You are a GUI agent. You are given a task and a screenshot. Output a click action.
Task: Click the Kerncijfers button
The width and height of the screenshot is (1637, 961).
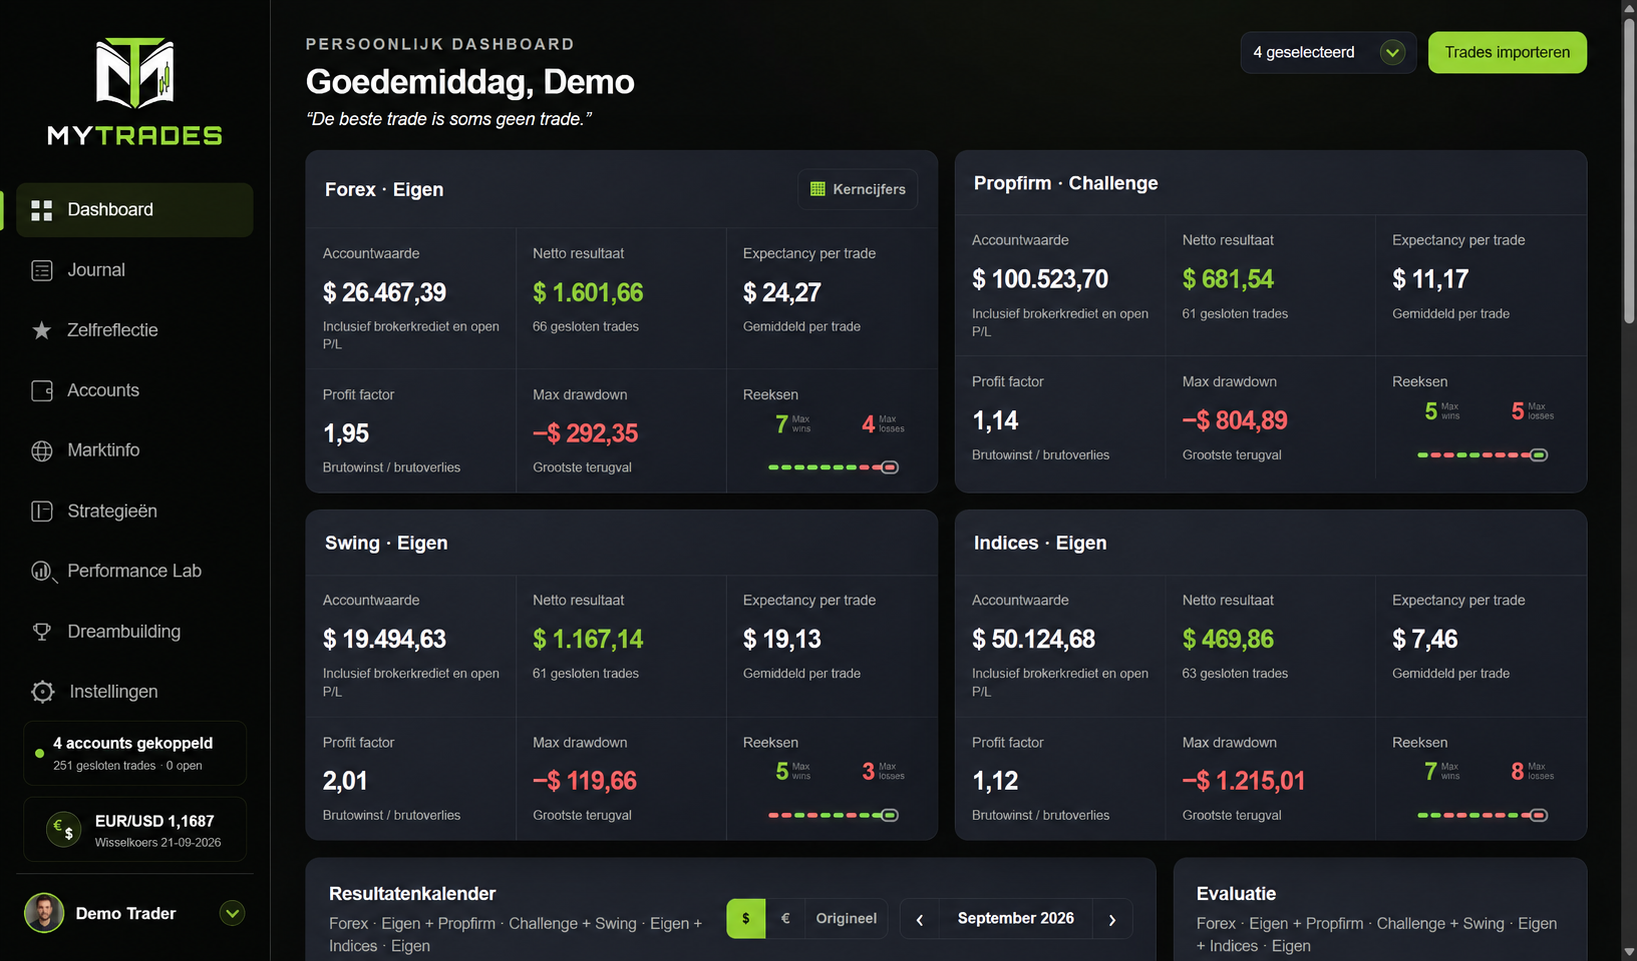pos(858,189)
